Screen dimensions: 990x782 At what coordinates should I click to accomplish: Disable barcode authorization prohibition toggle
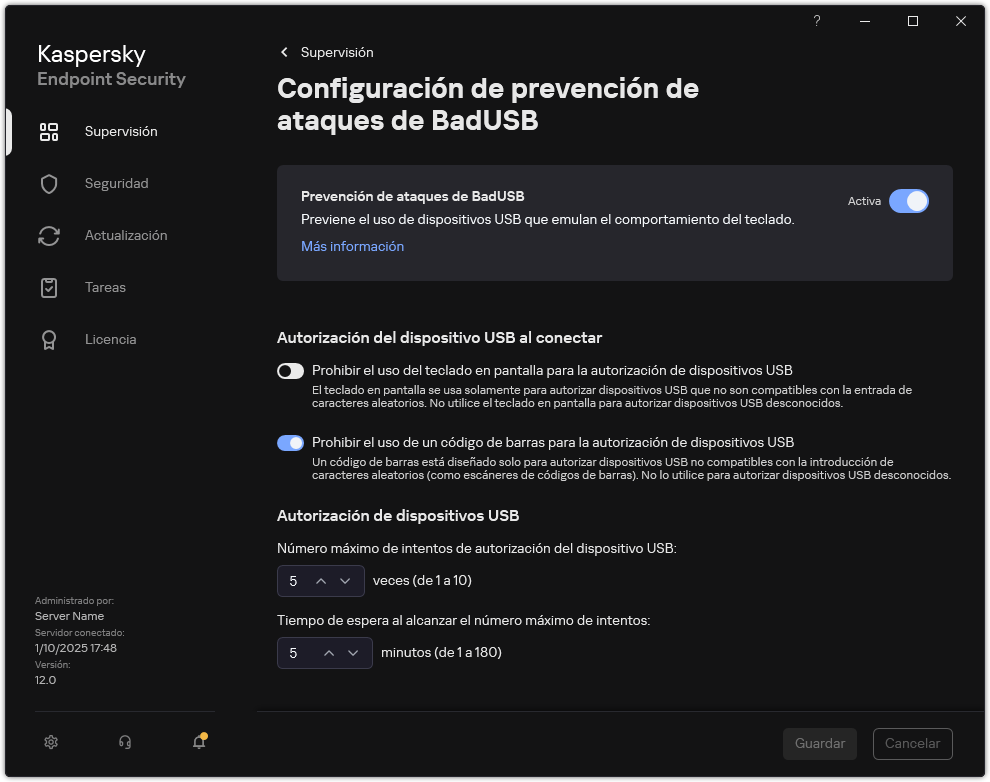[x=290, y=442]
